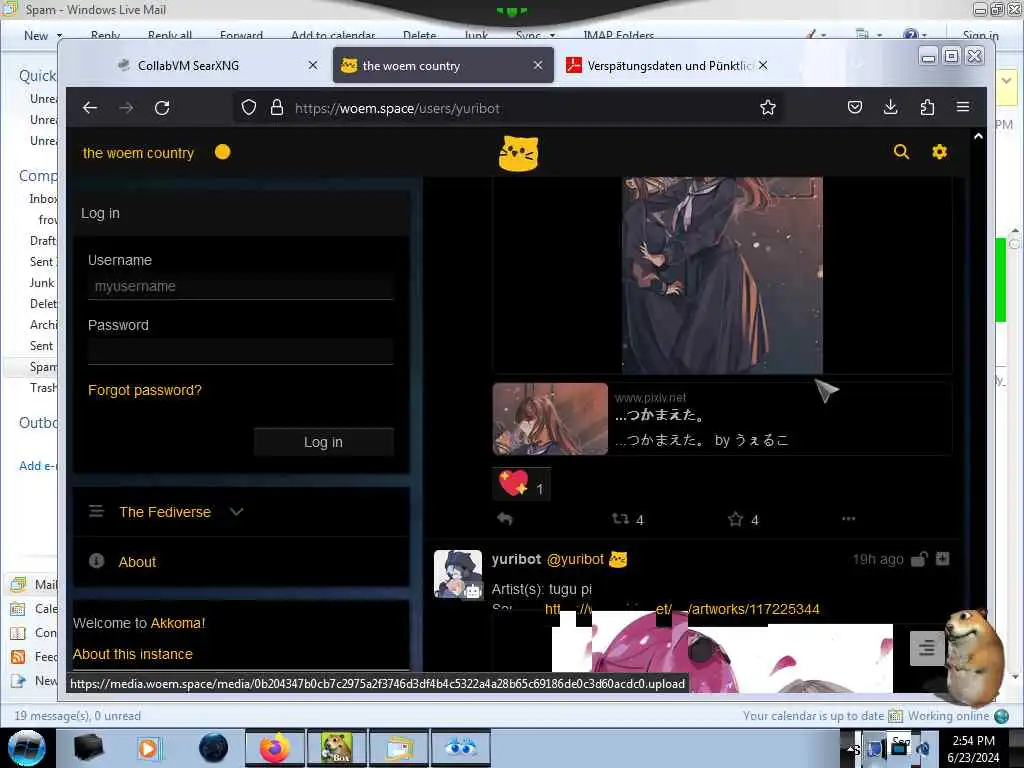Open help dropdown in Live Mail
Image resolution: width=1024 pixels, height=768 pixels.
[x=924, y=35]
